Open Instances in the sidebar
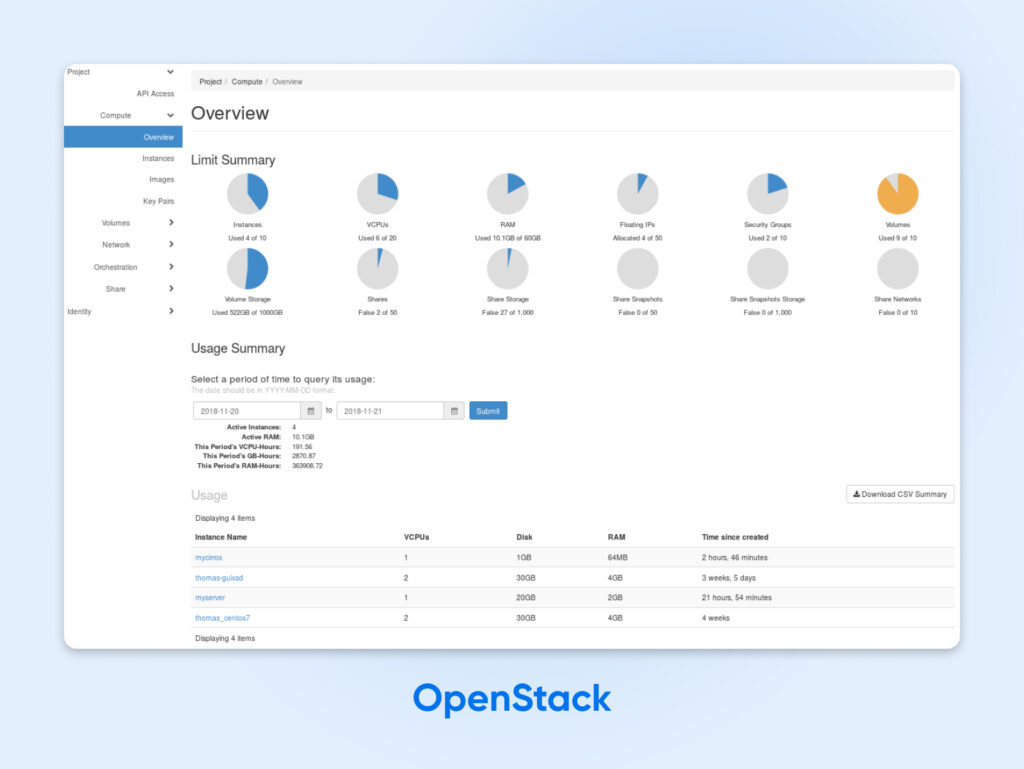 [x=158, y=158]
